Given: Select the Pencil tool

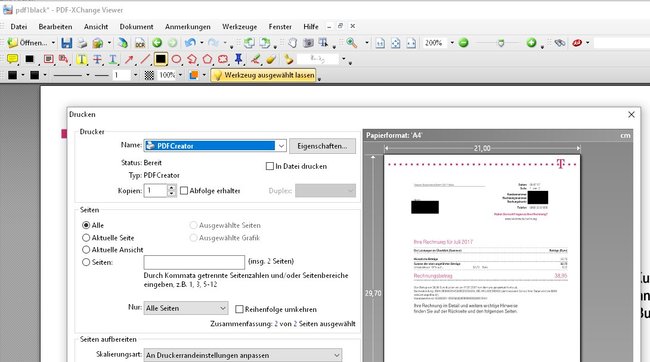Looking at the screenshot, I should 255,59.
